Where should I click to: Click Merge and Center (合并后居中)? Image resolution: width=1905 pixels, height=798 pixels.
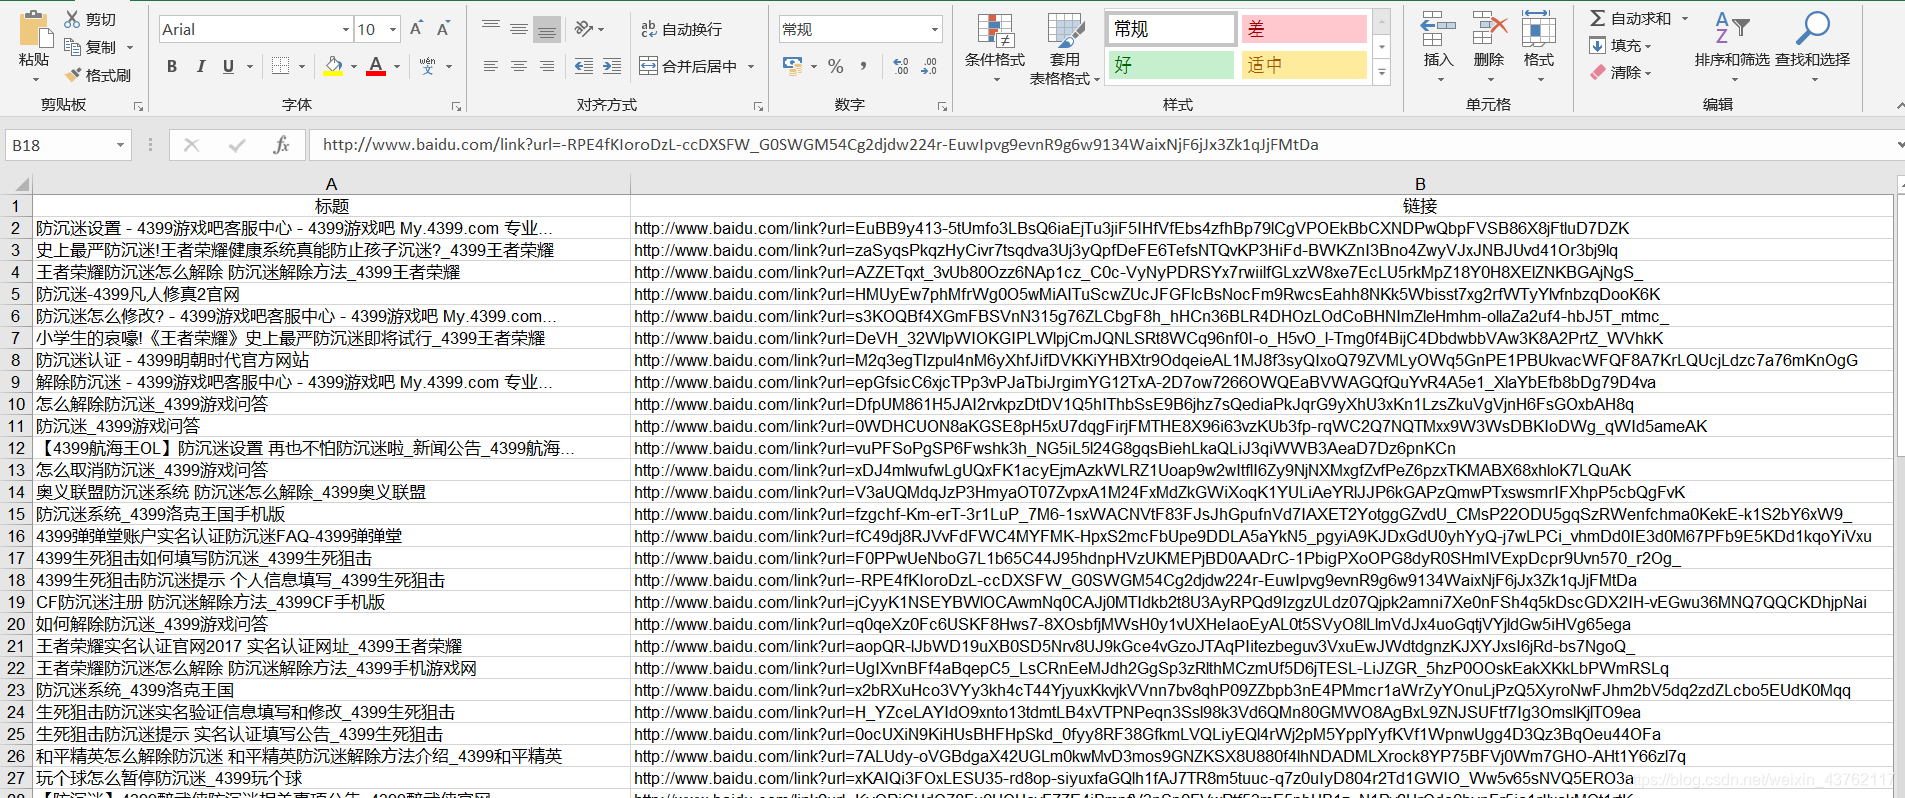click(688, 66)
